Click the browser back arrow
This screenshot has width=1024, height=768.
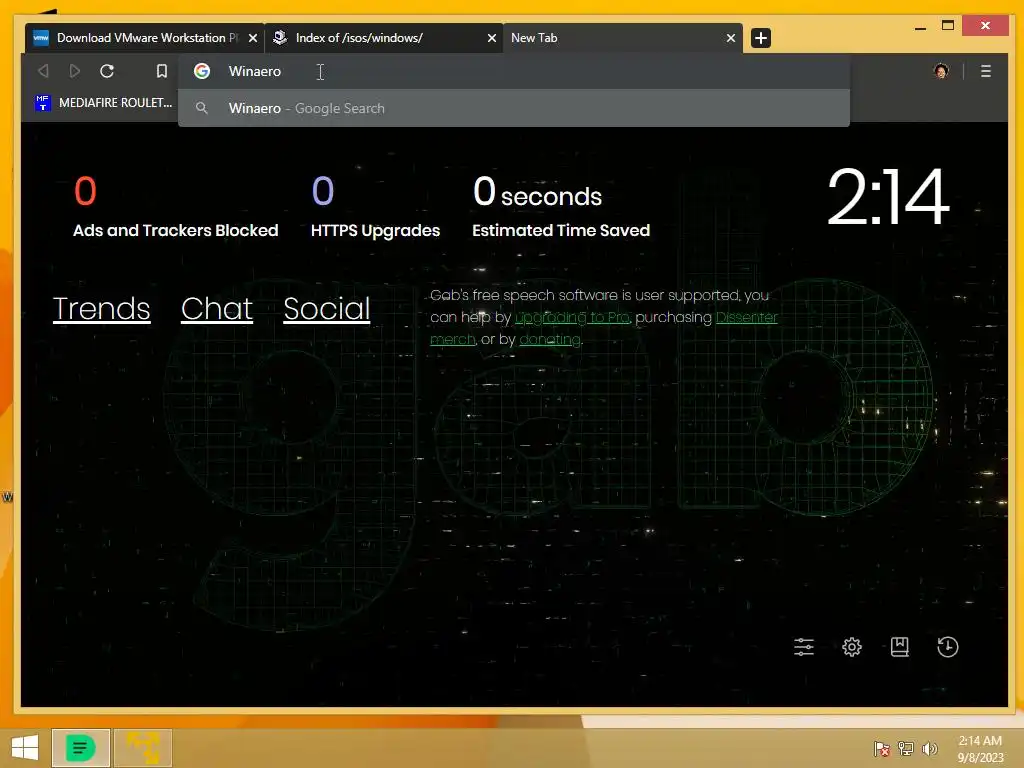tap(43, 71)
